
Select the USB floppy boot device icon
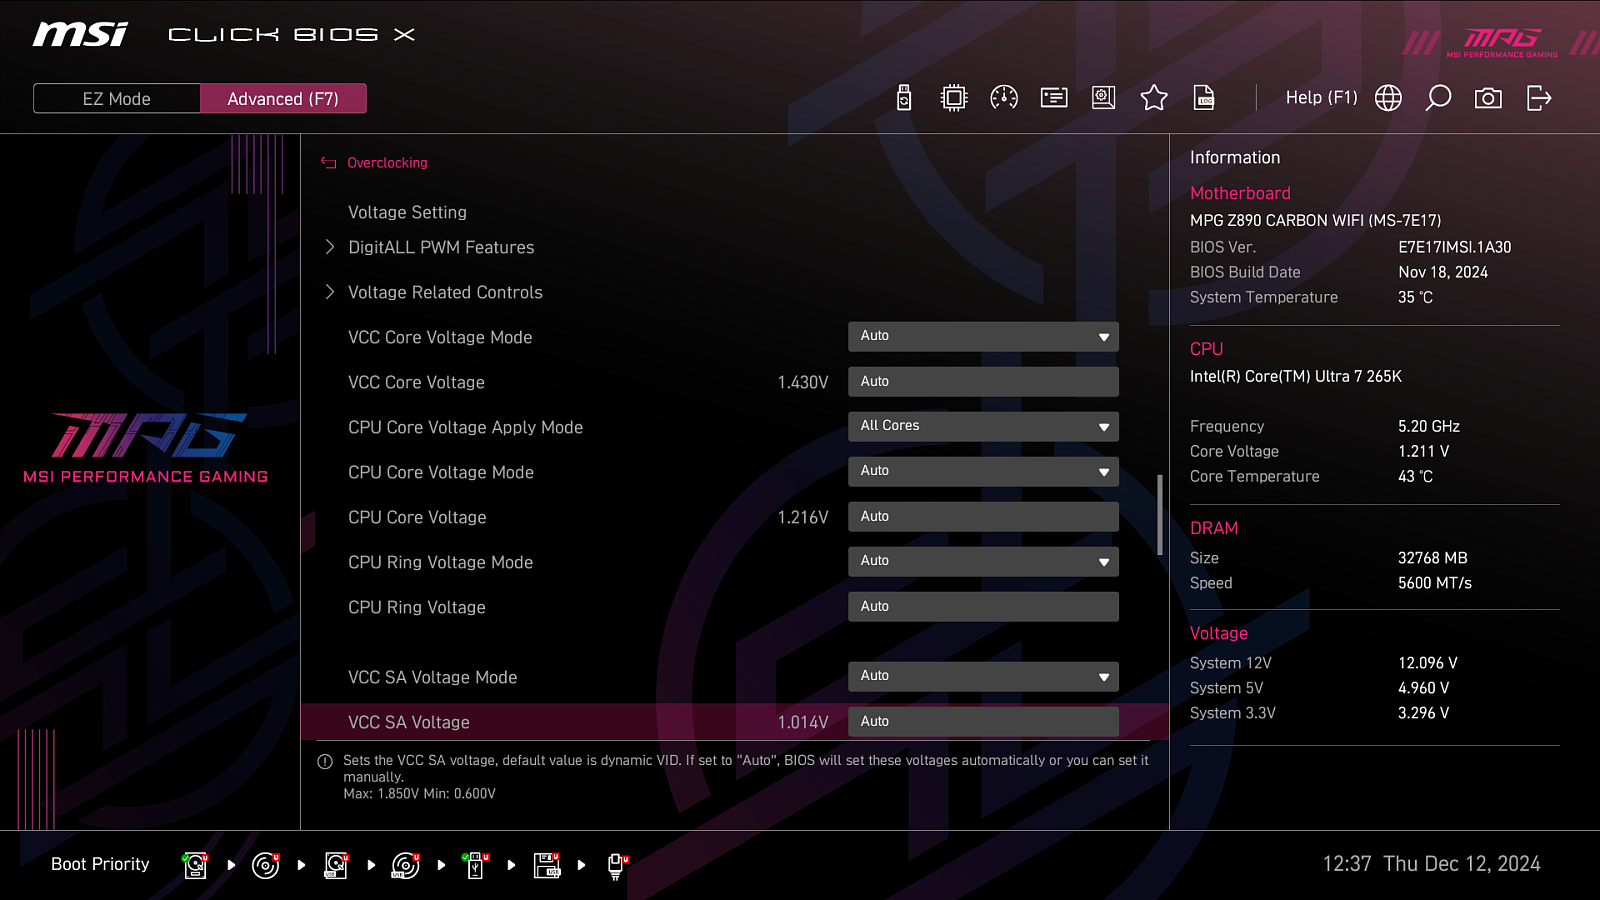547,865
